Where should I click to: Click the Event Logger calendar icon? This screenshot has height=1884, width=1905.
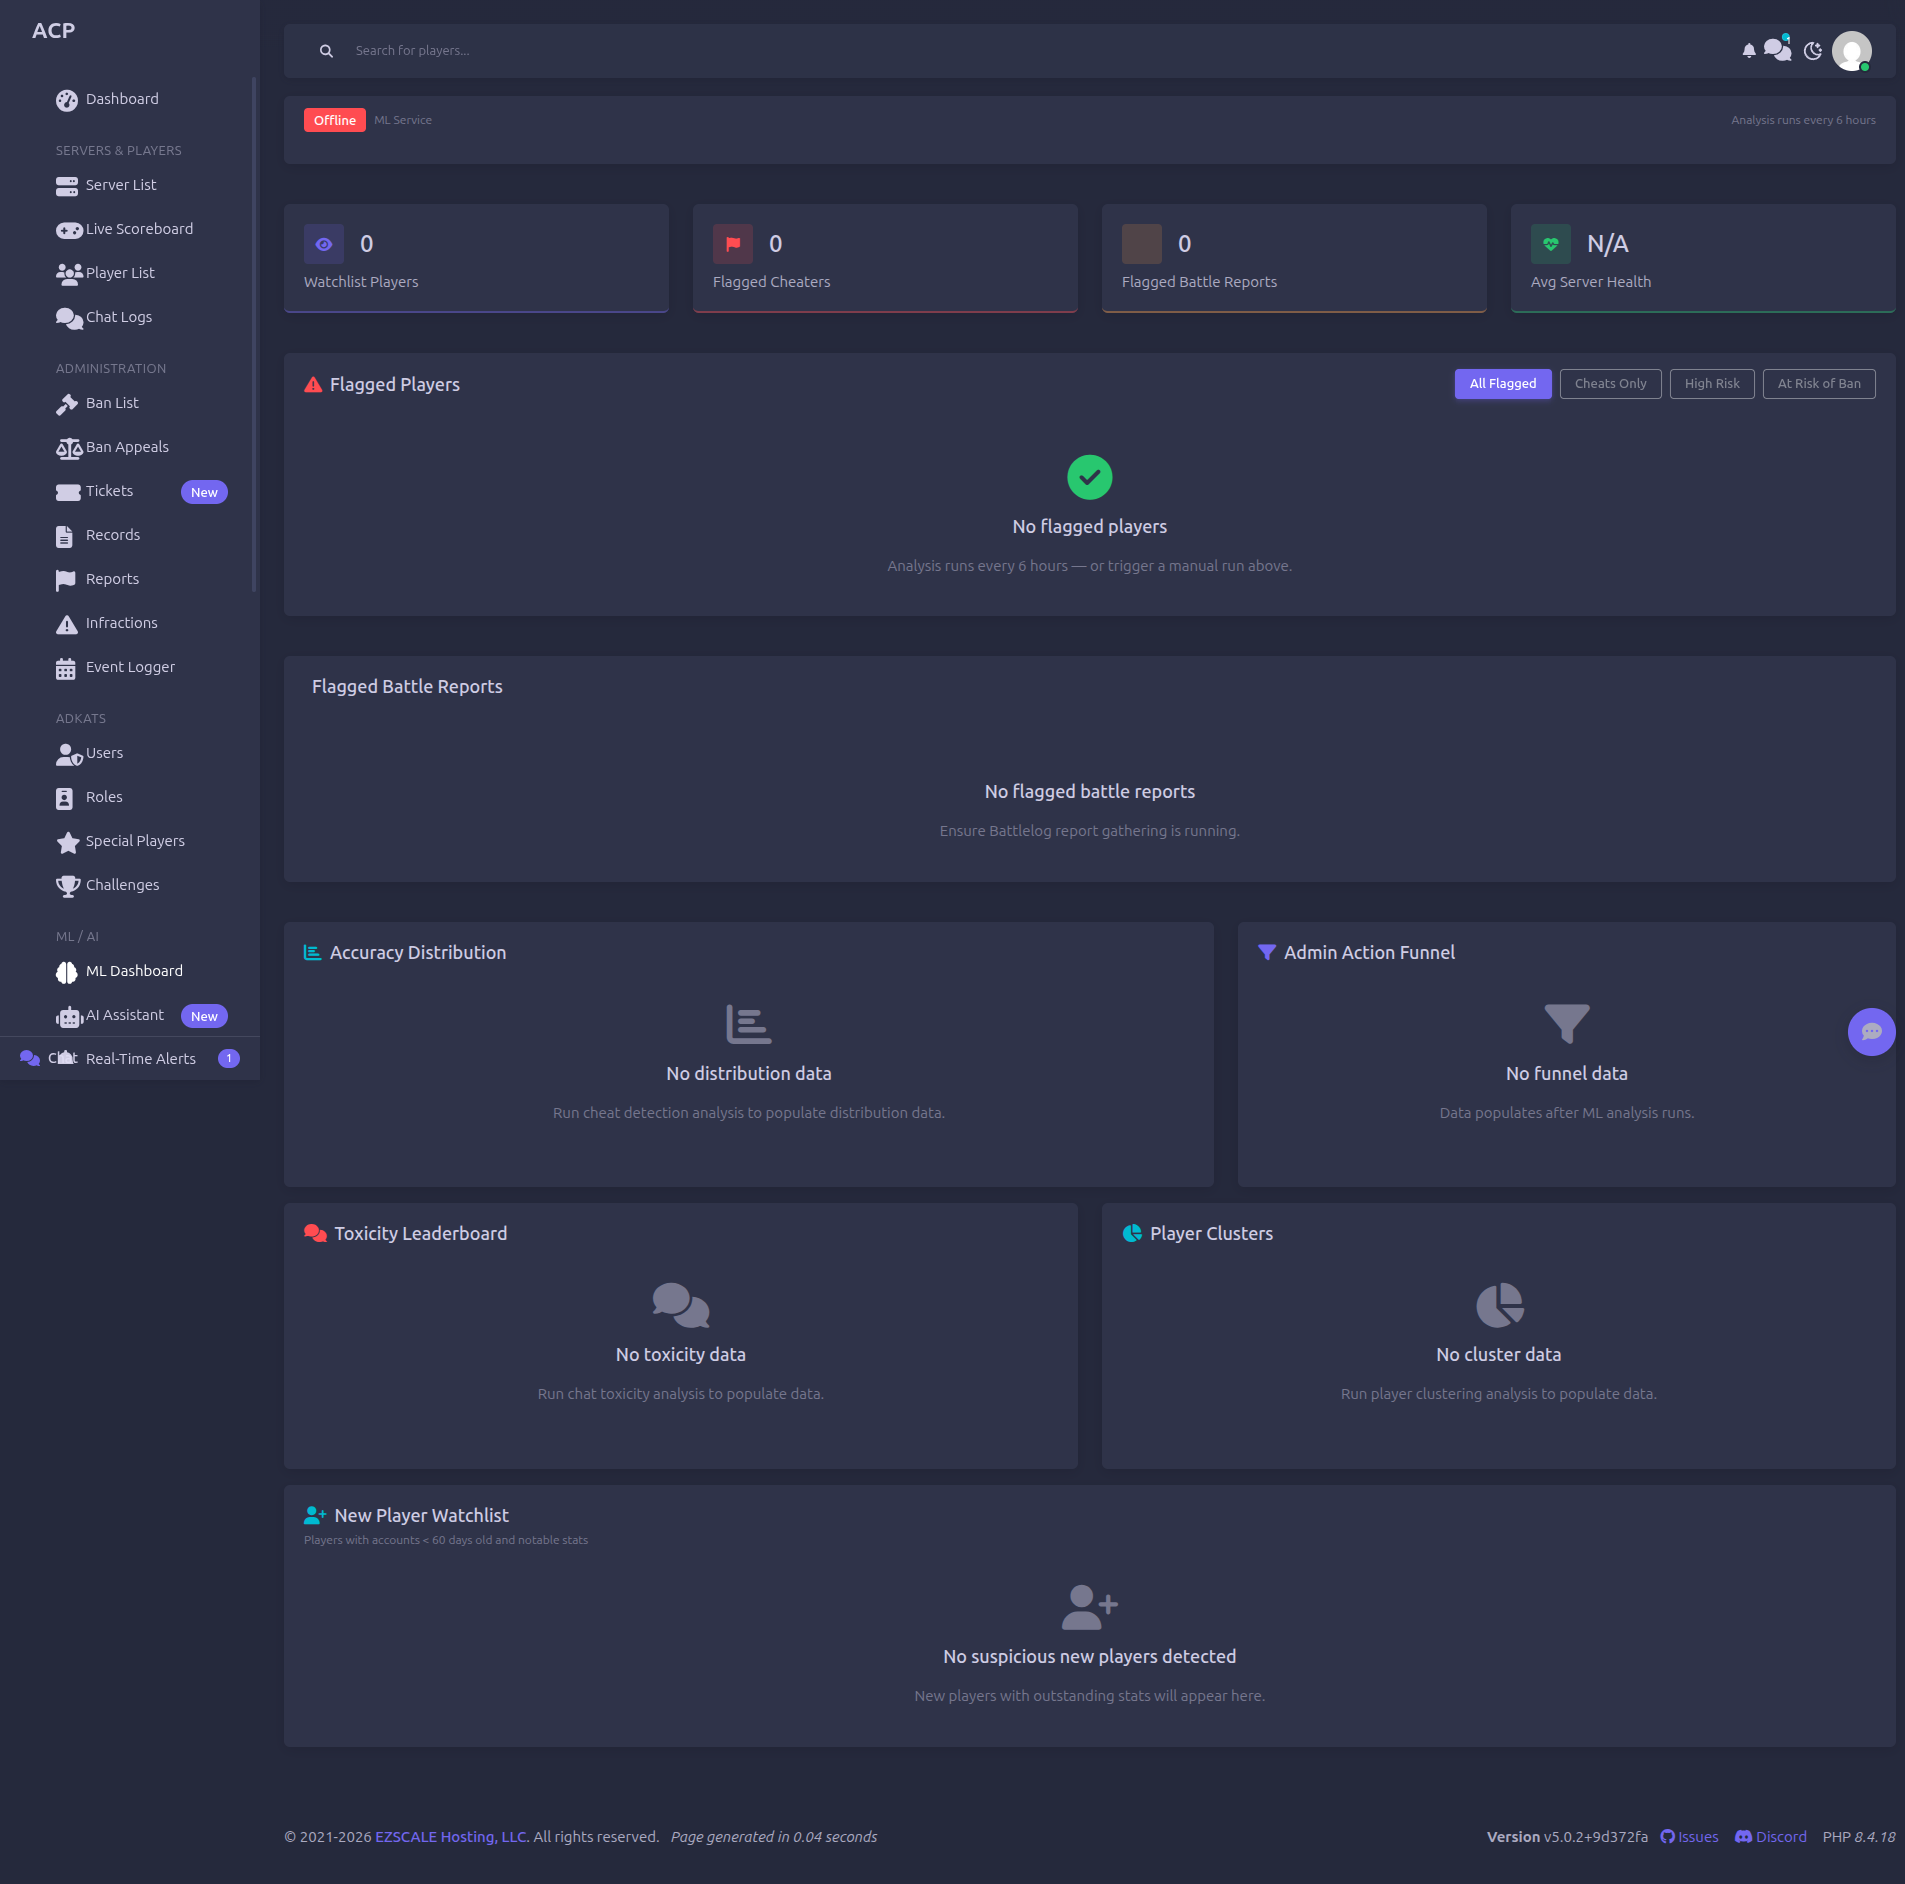click(x=66, y=668)
